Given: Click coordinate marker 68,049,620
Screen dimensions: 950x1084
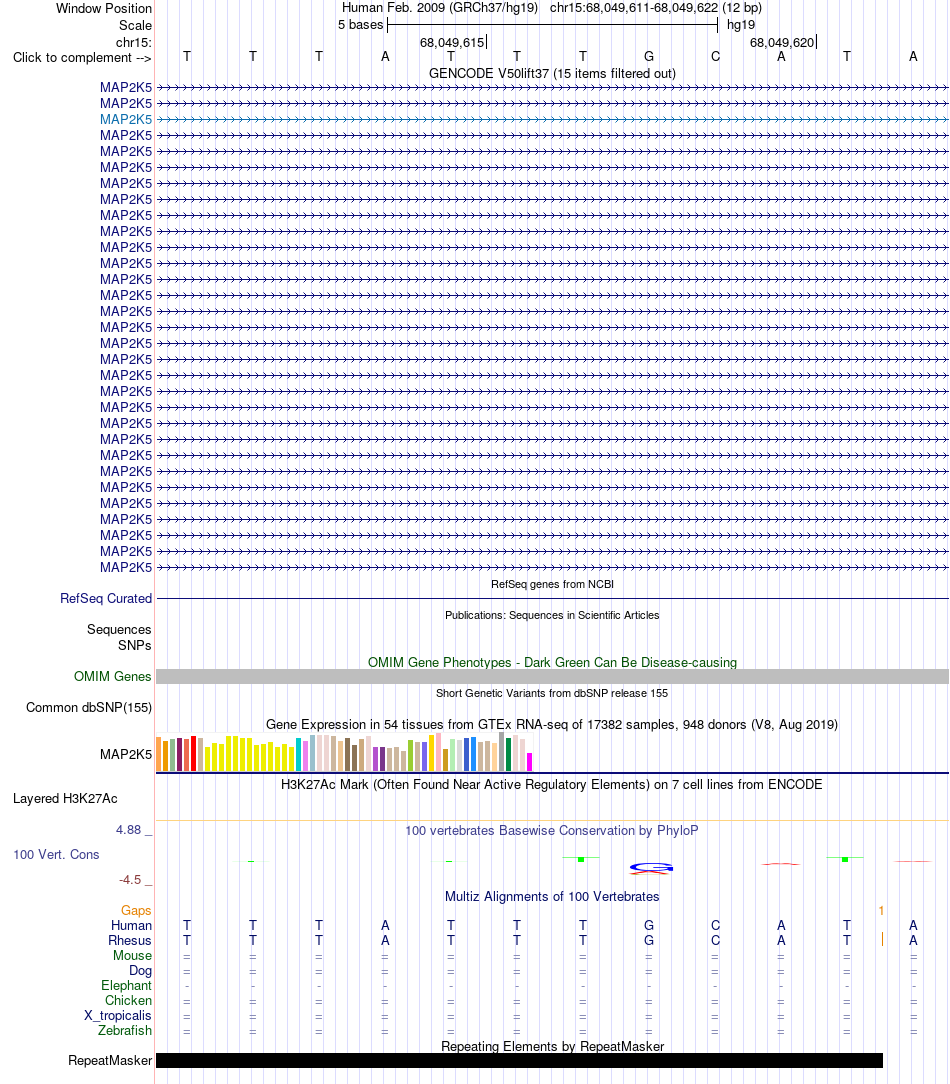Looking at the screenshot, I should (782, 43).
